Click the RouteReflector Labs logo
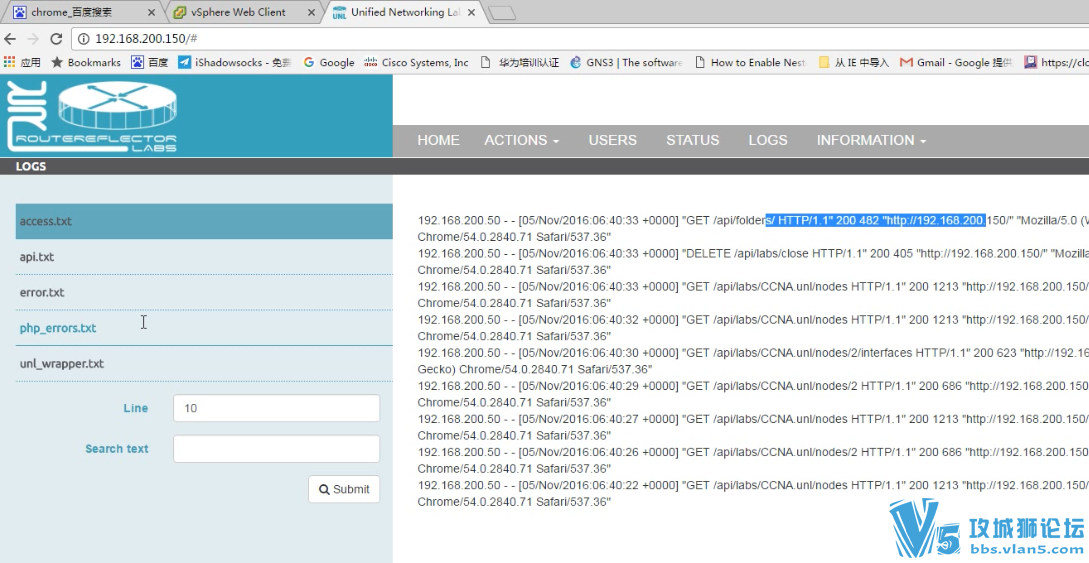This screenshot has height=563, width=1089. pyautogui.click(x=92, y=116)
